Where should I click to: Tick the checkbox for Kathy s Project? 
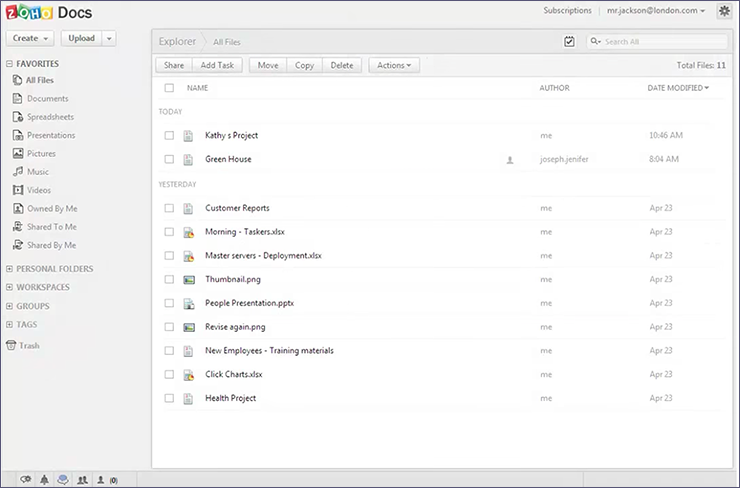[169, 135]
